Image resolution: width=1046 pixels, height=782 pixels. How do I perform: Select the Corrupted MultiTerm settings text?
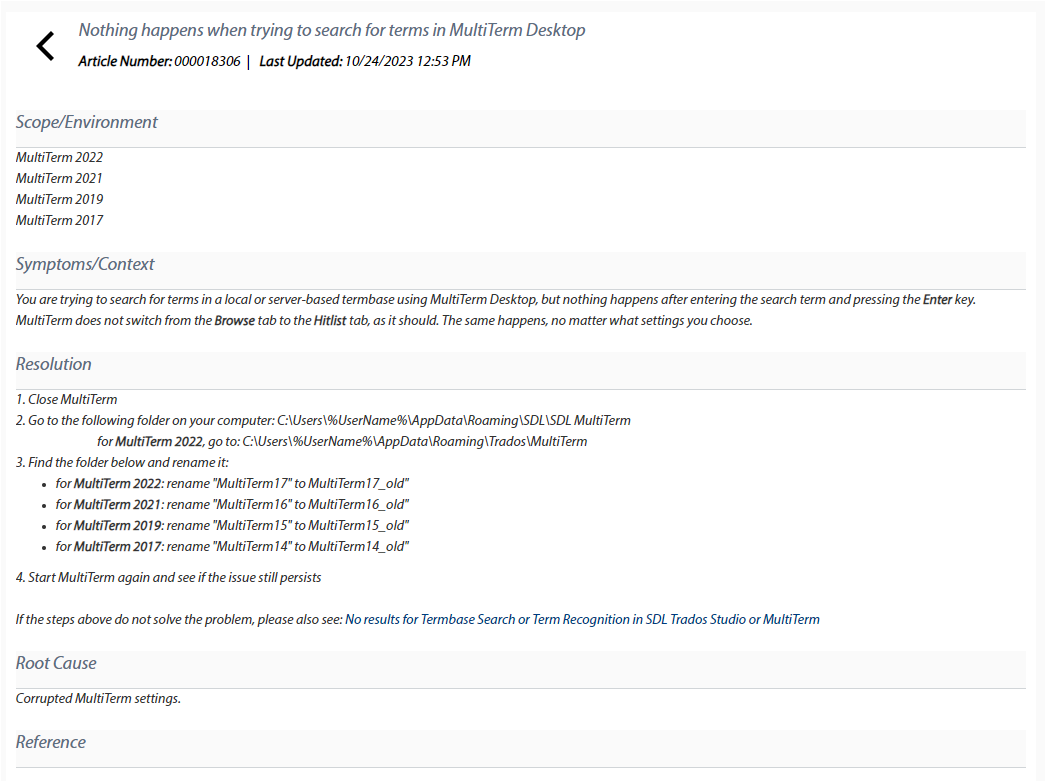coord(97,698)
